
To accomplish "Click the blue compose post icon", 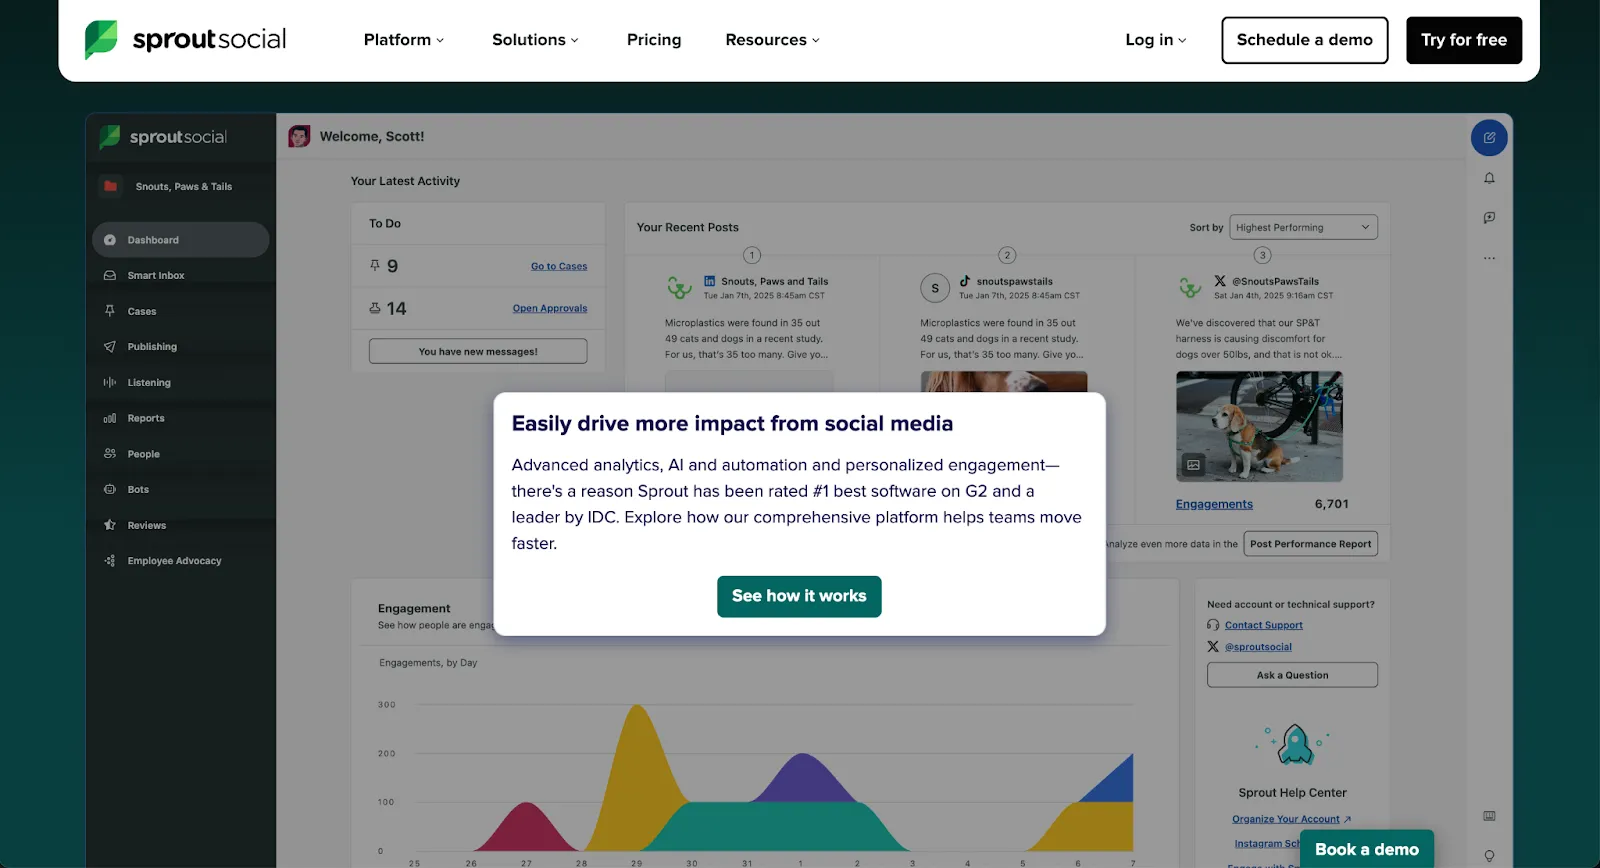I will (1489, 138).
